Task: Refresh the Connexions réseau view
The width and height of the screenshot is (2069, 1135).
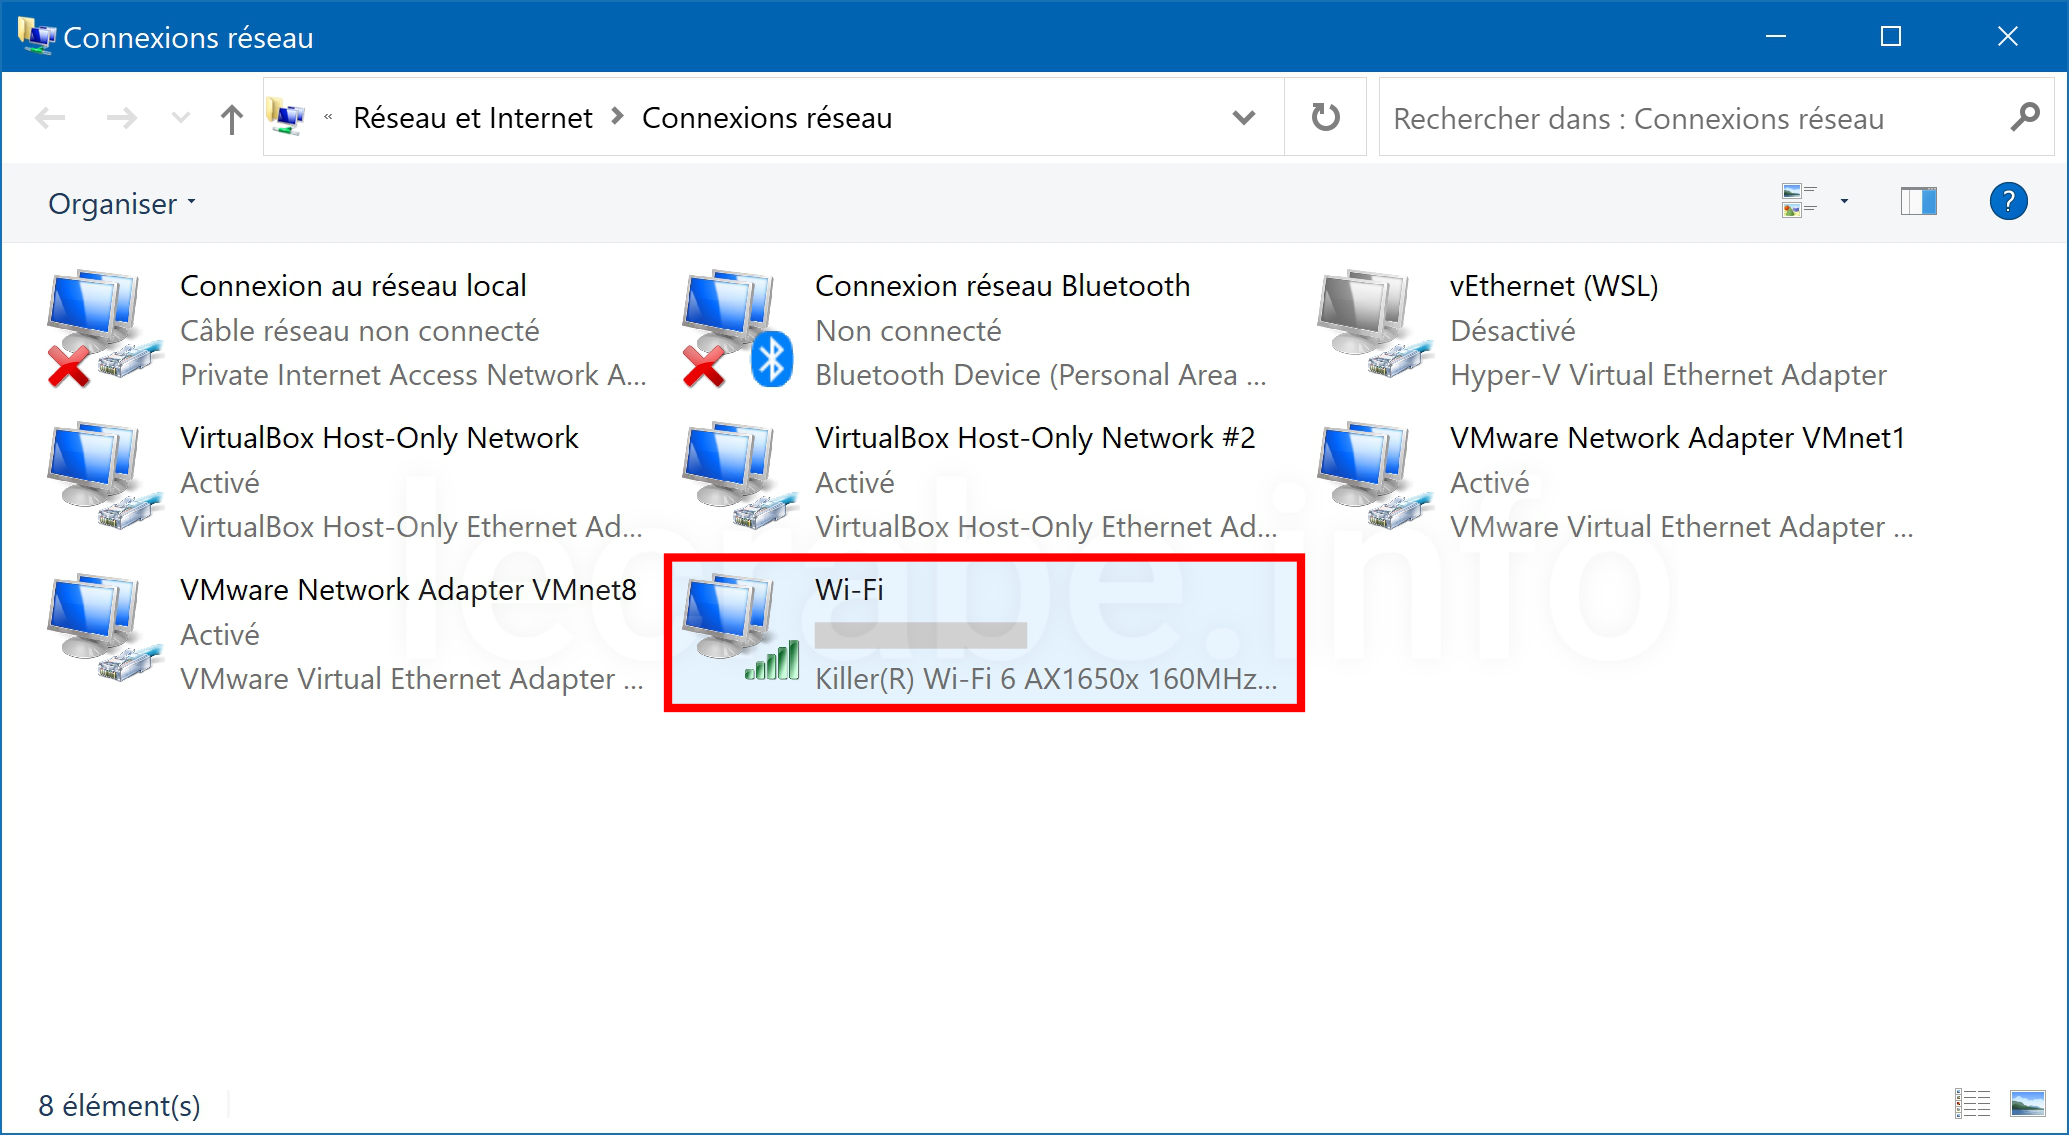Action: (1325, 117)
